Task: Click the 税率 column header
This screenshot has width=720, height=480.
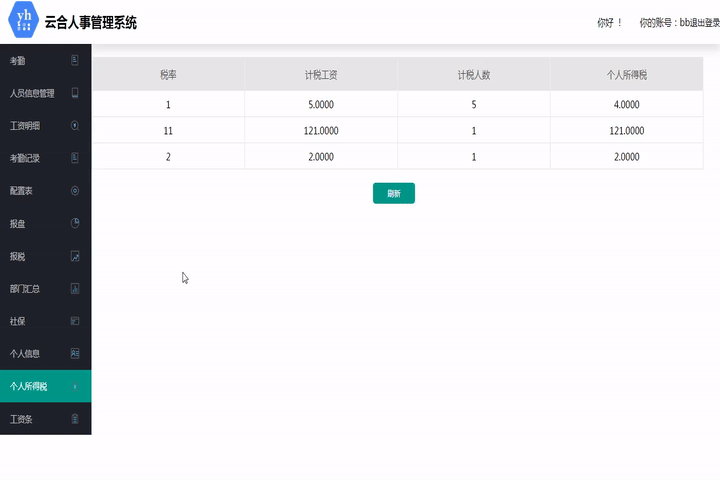Action: 168,75
